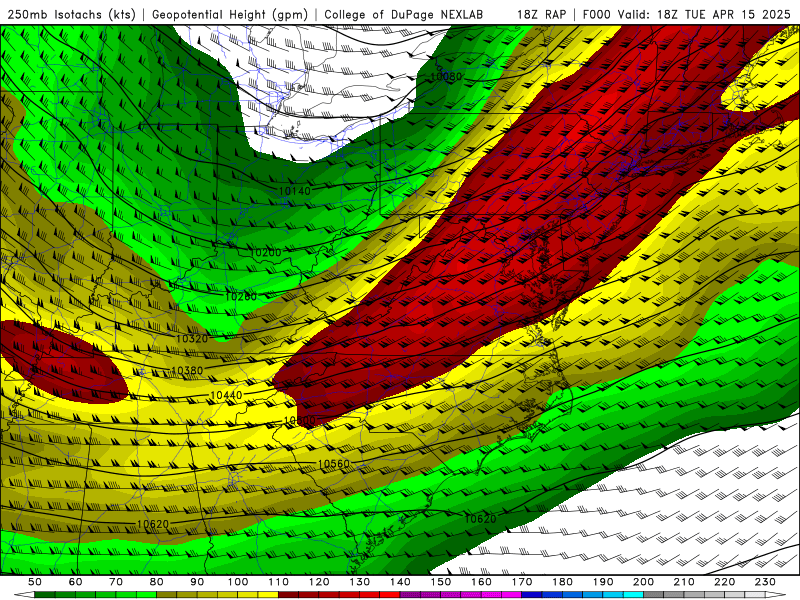Image resolution: width=800 pixels, height=600 pixels.
Task: Click the "Geopotential Height (gpm)" title text
Action: (230, 15)
